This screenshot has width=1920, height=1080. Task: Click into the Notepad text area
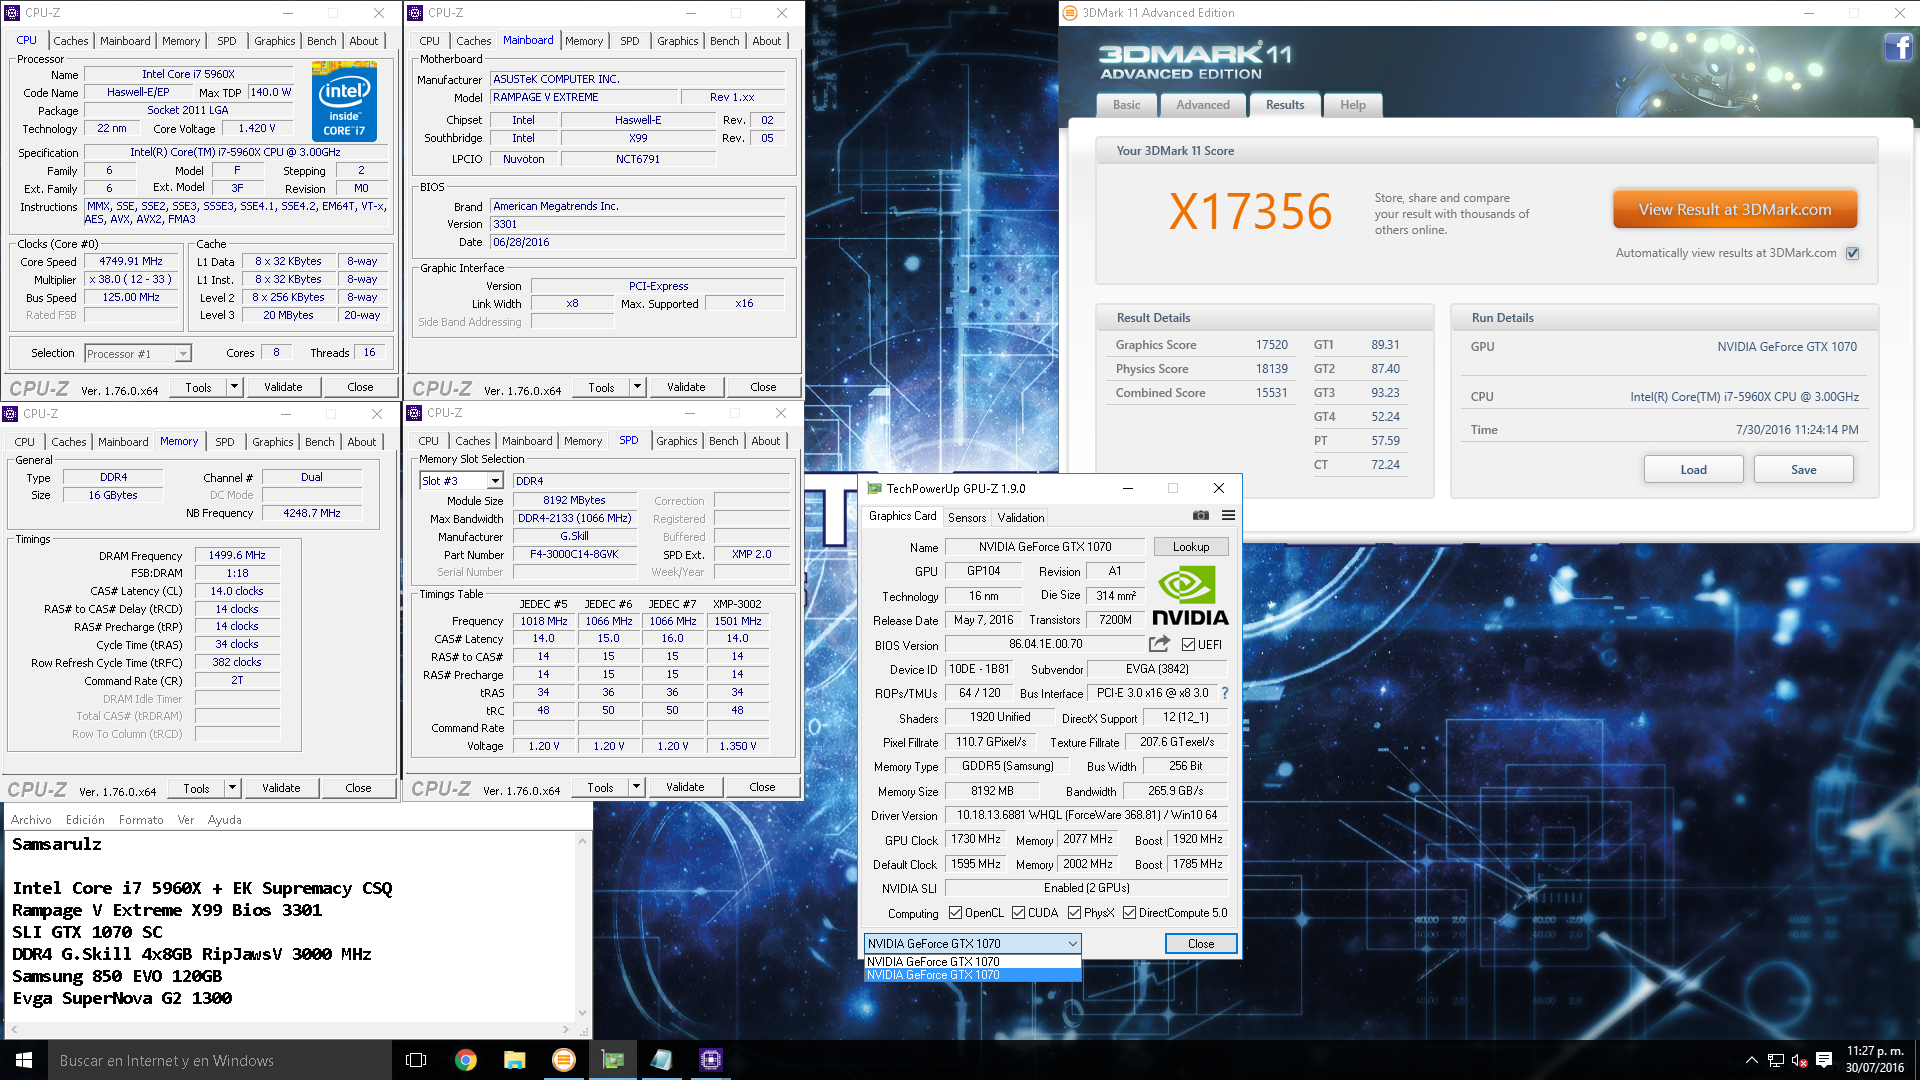[290, 925]
